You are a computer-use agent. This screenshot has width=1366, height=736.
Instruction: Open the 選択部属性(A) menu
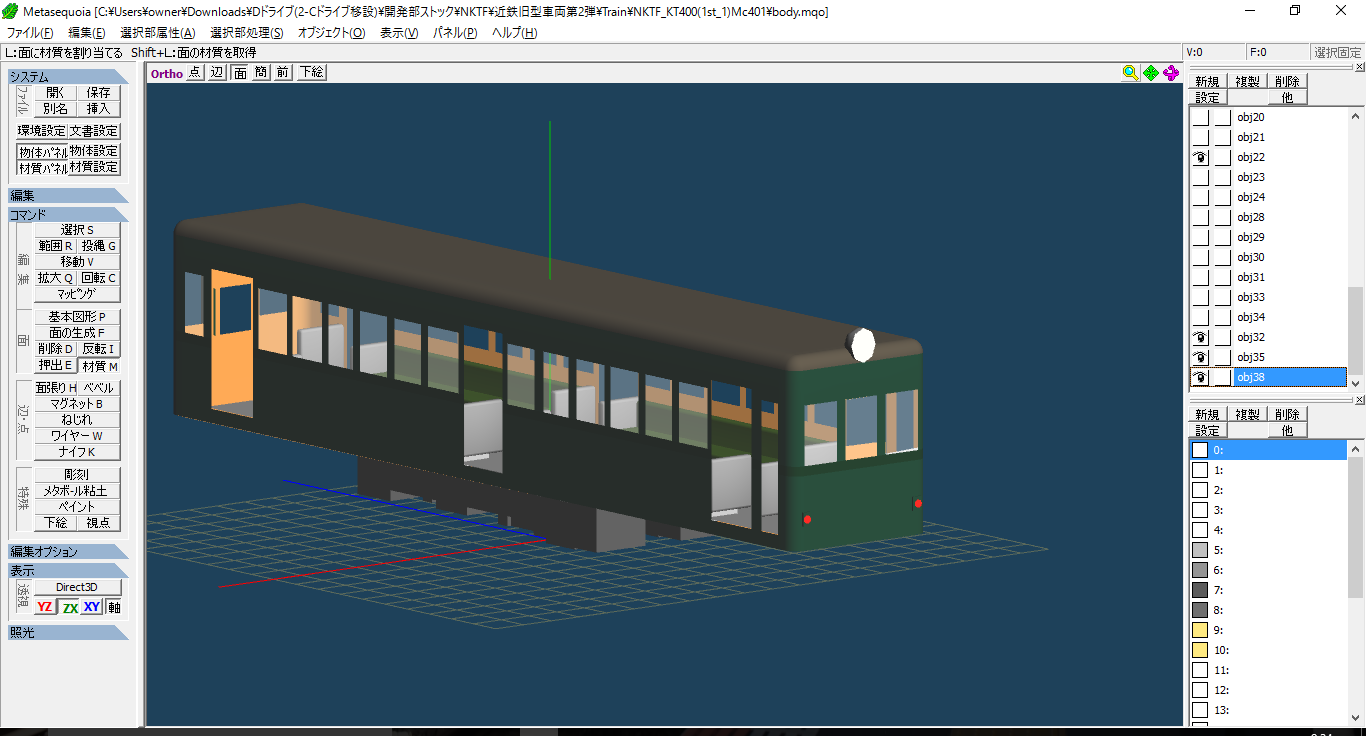tap(158, 33)
